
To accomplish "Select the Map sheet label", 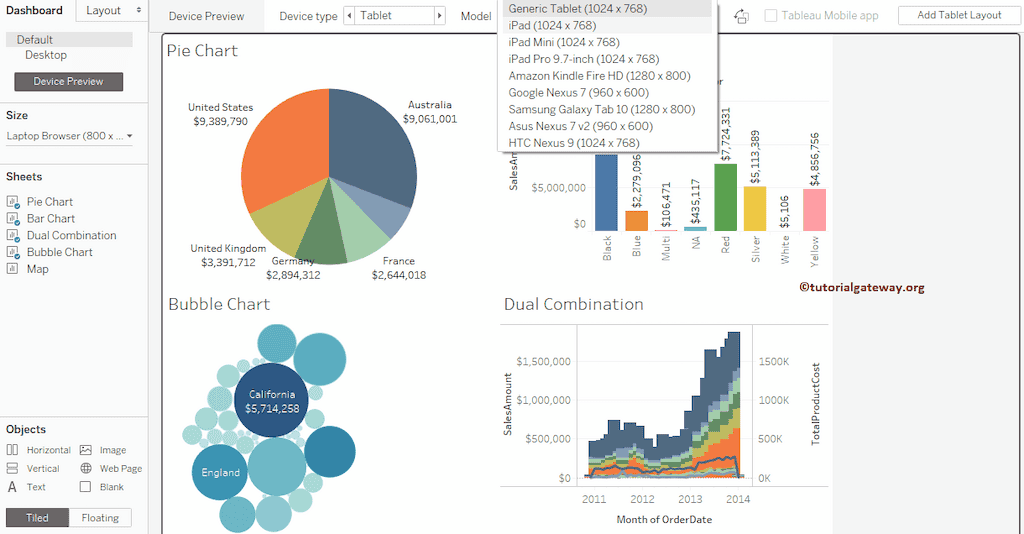I will click(x=37, y=269).
